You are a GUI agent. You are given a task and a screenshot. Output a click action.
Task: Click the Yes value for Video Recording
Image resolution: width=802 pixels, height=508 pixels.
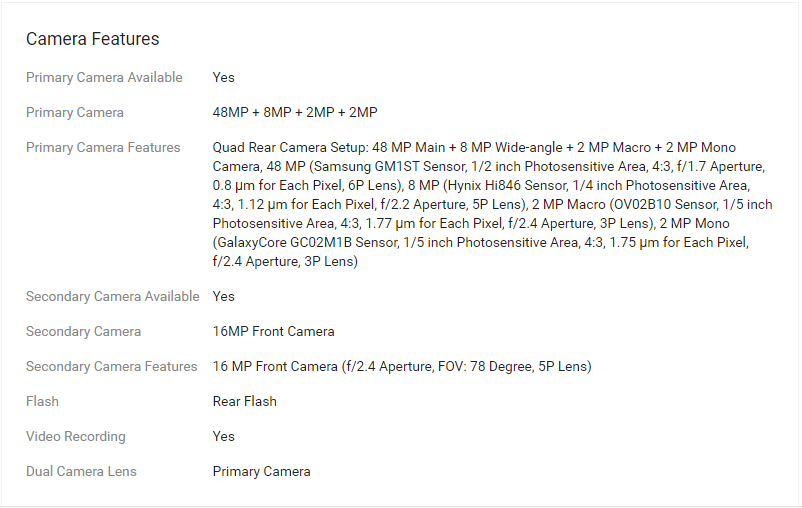tap(224, 436)
